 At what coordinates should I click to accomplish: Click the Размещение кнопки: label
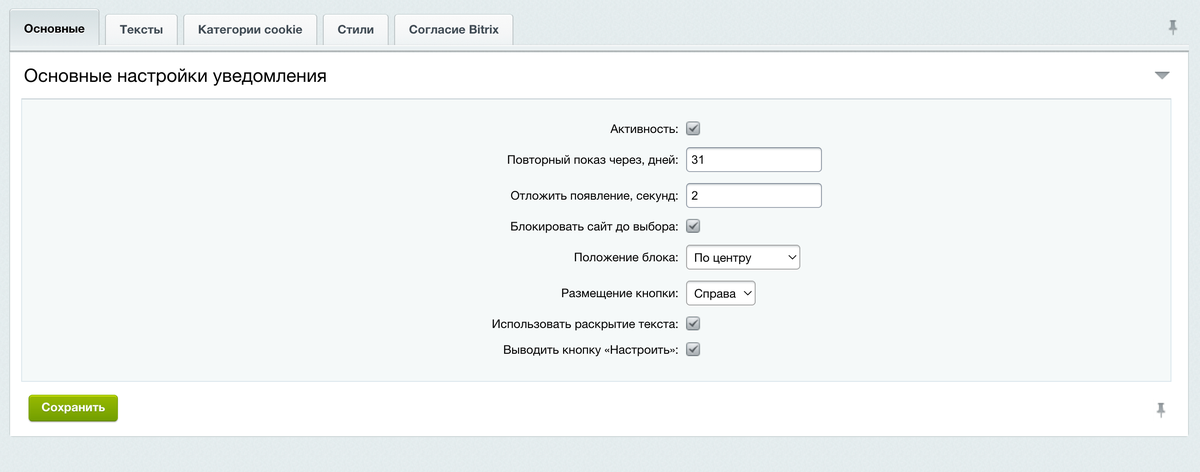[x=620, y=293]
